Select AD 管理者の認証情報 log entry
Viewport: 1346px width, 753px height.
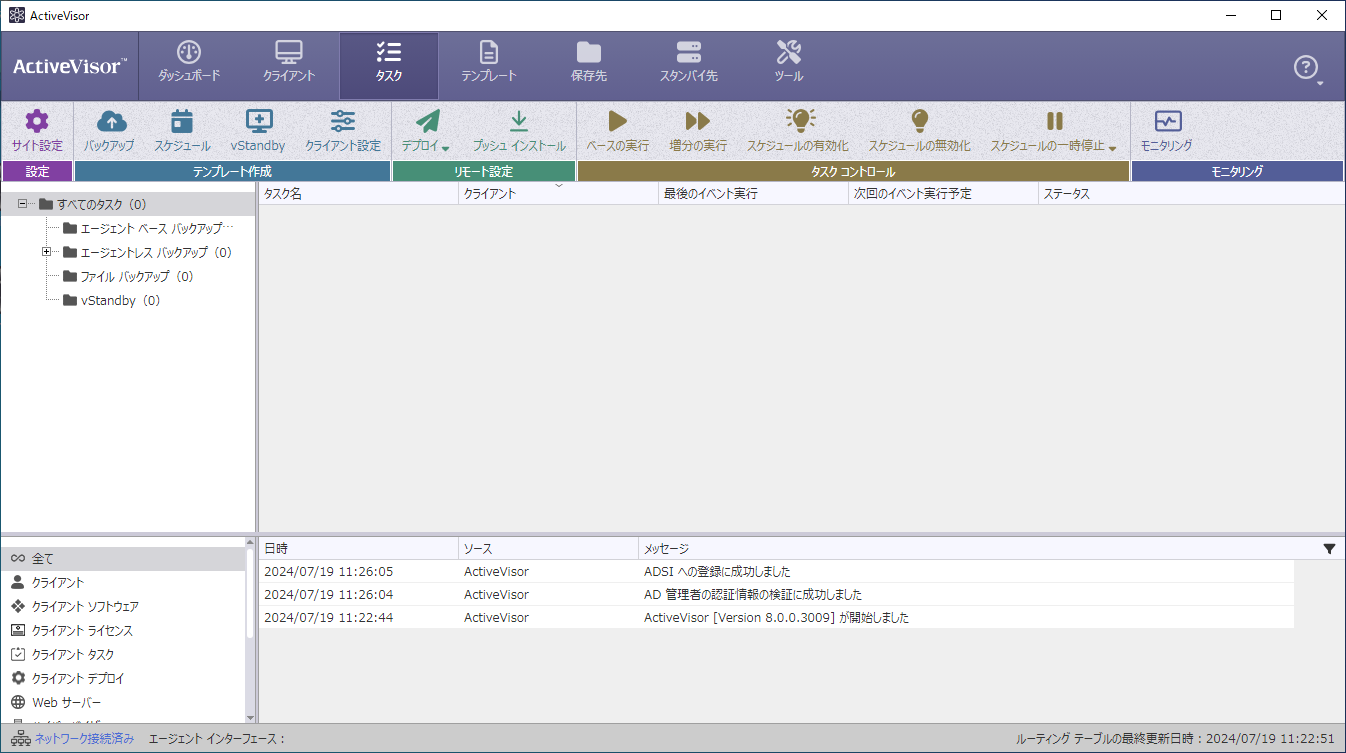point(776,595)
